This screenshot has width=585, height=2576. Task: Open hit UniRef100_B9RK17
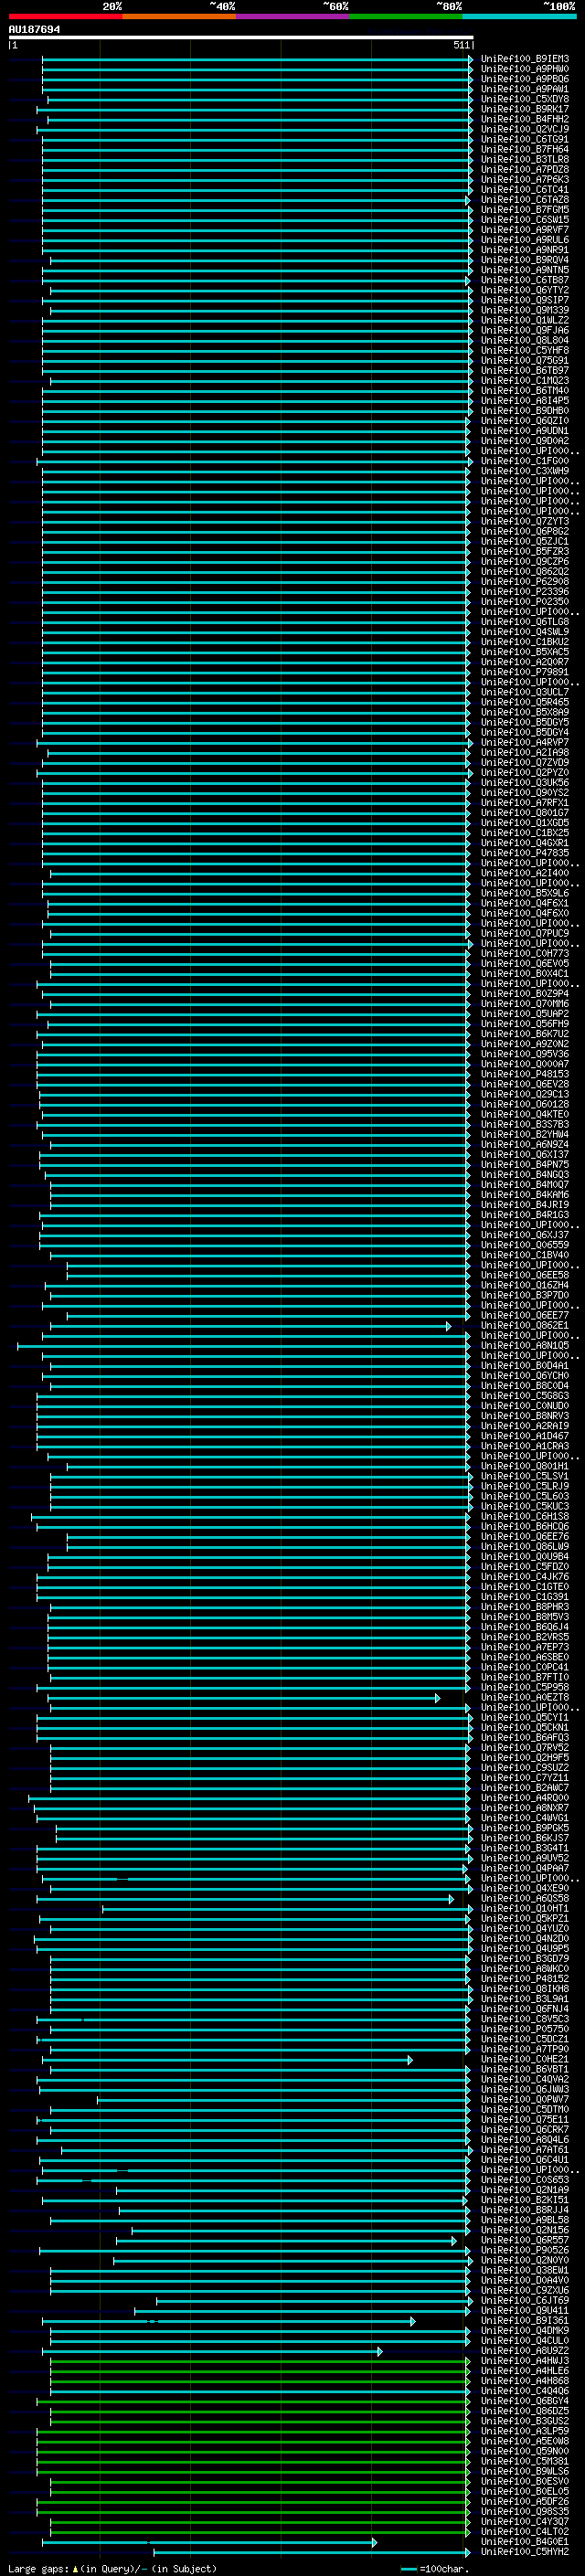(x=524, y=109)
